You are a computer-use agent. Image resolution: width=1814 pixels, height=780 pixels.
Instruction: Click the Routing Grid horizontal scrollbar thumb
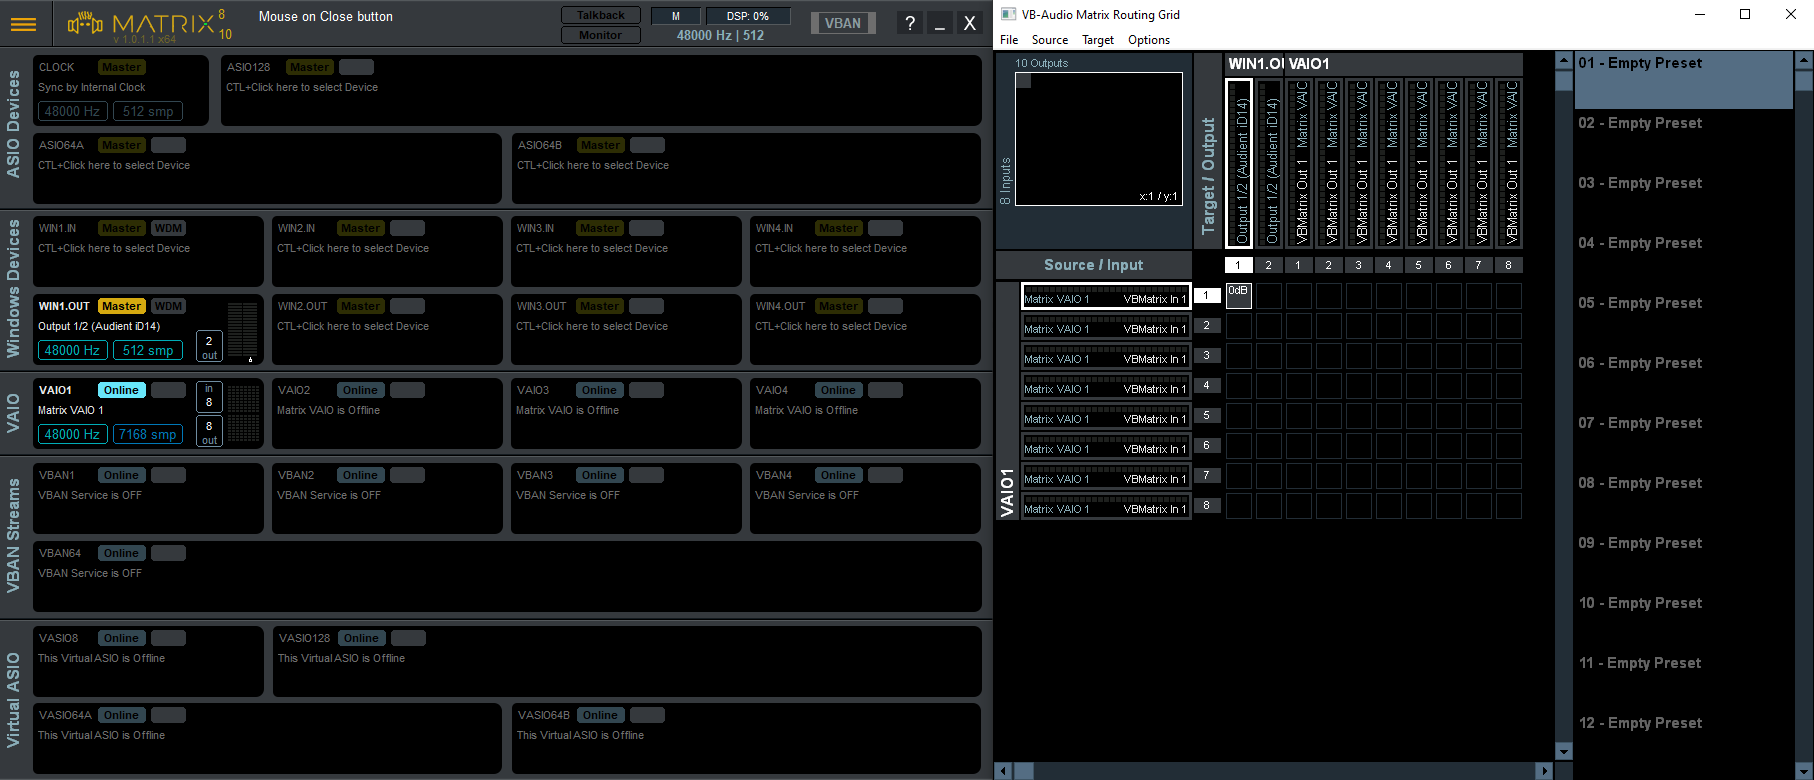(x=1023, y=771)
